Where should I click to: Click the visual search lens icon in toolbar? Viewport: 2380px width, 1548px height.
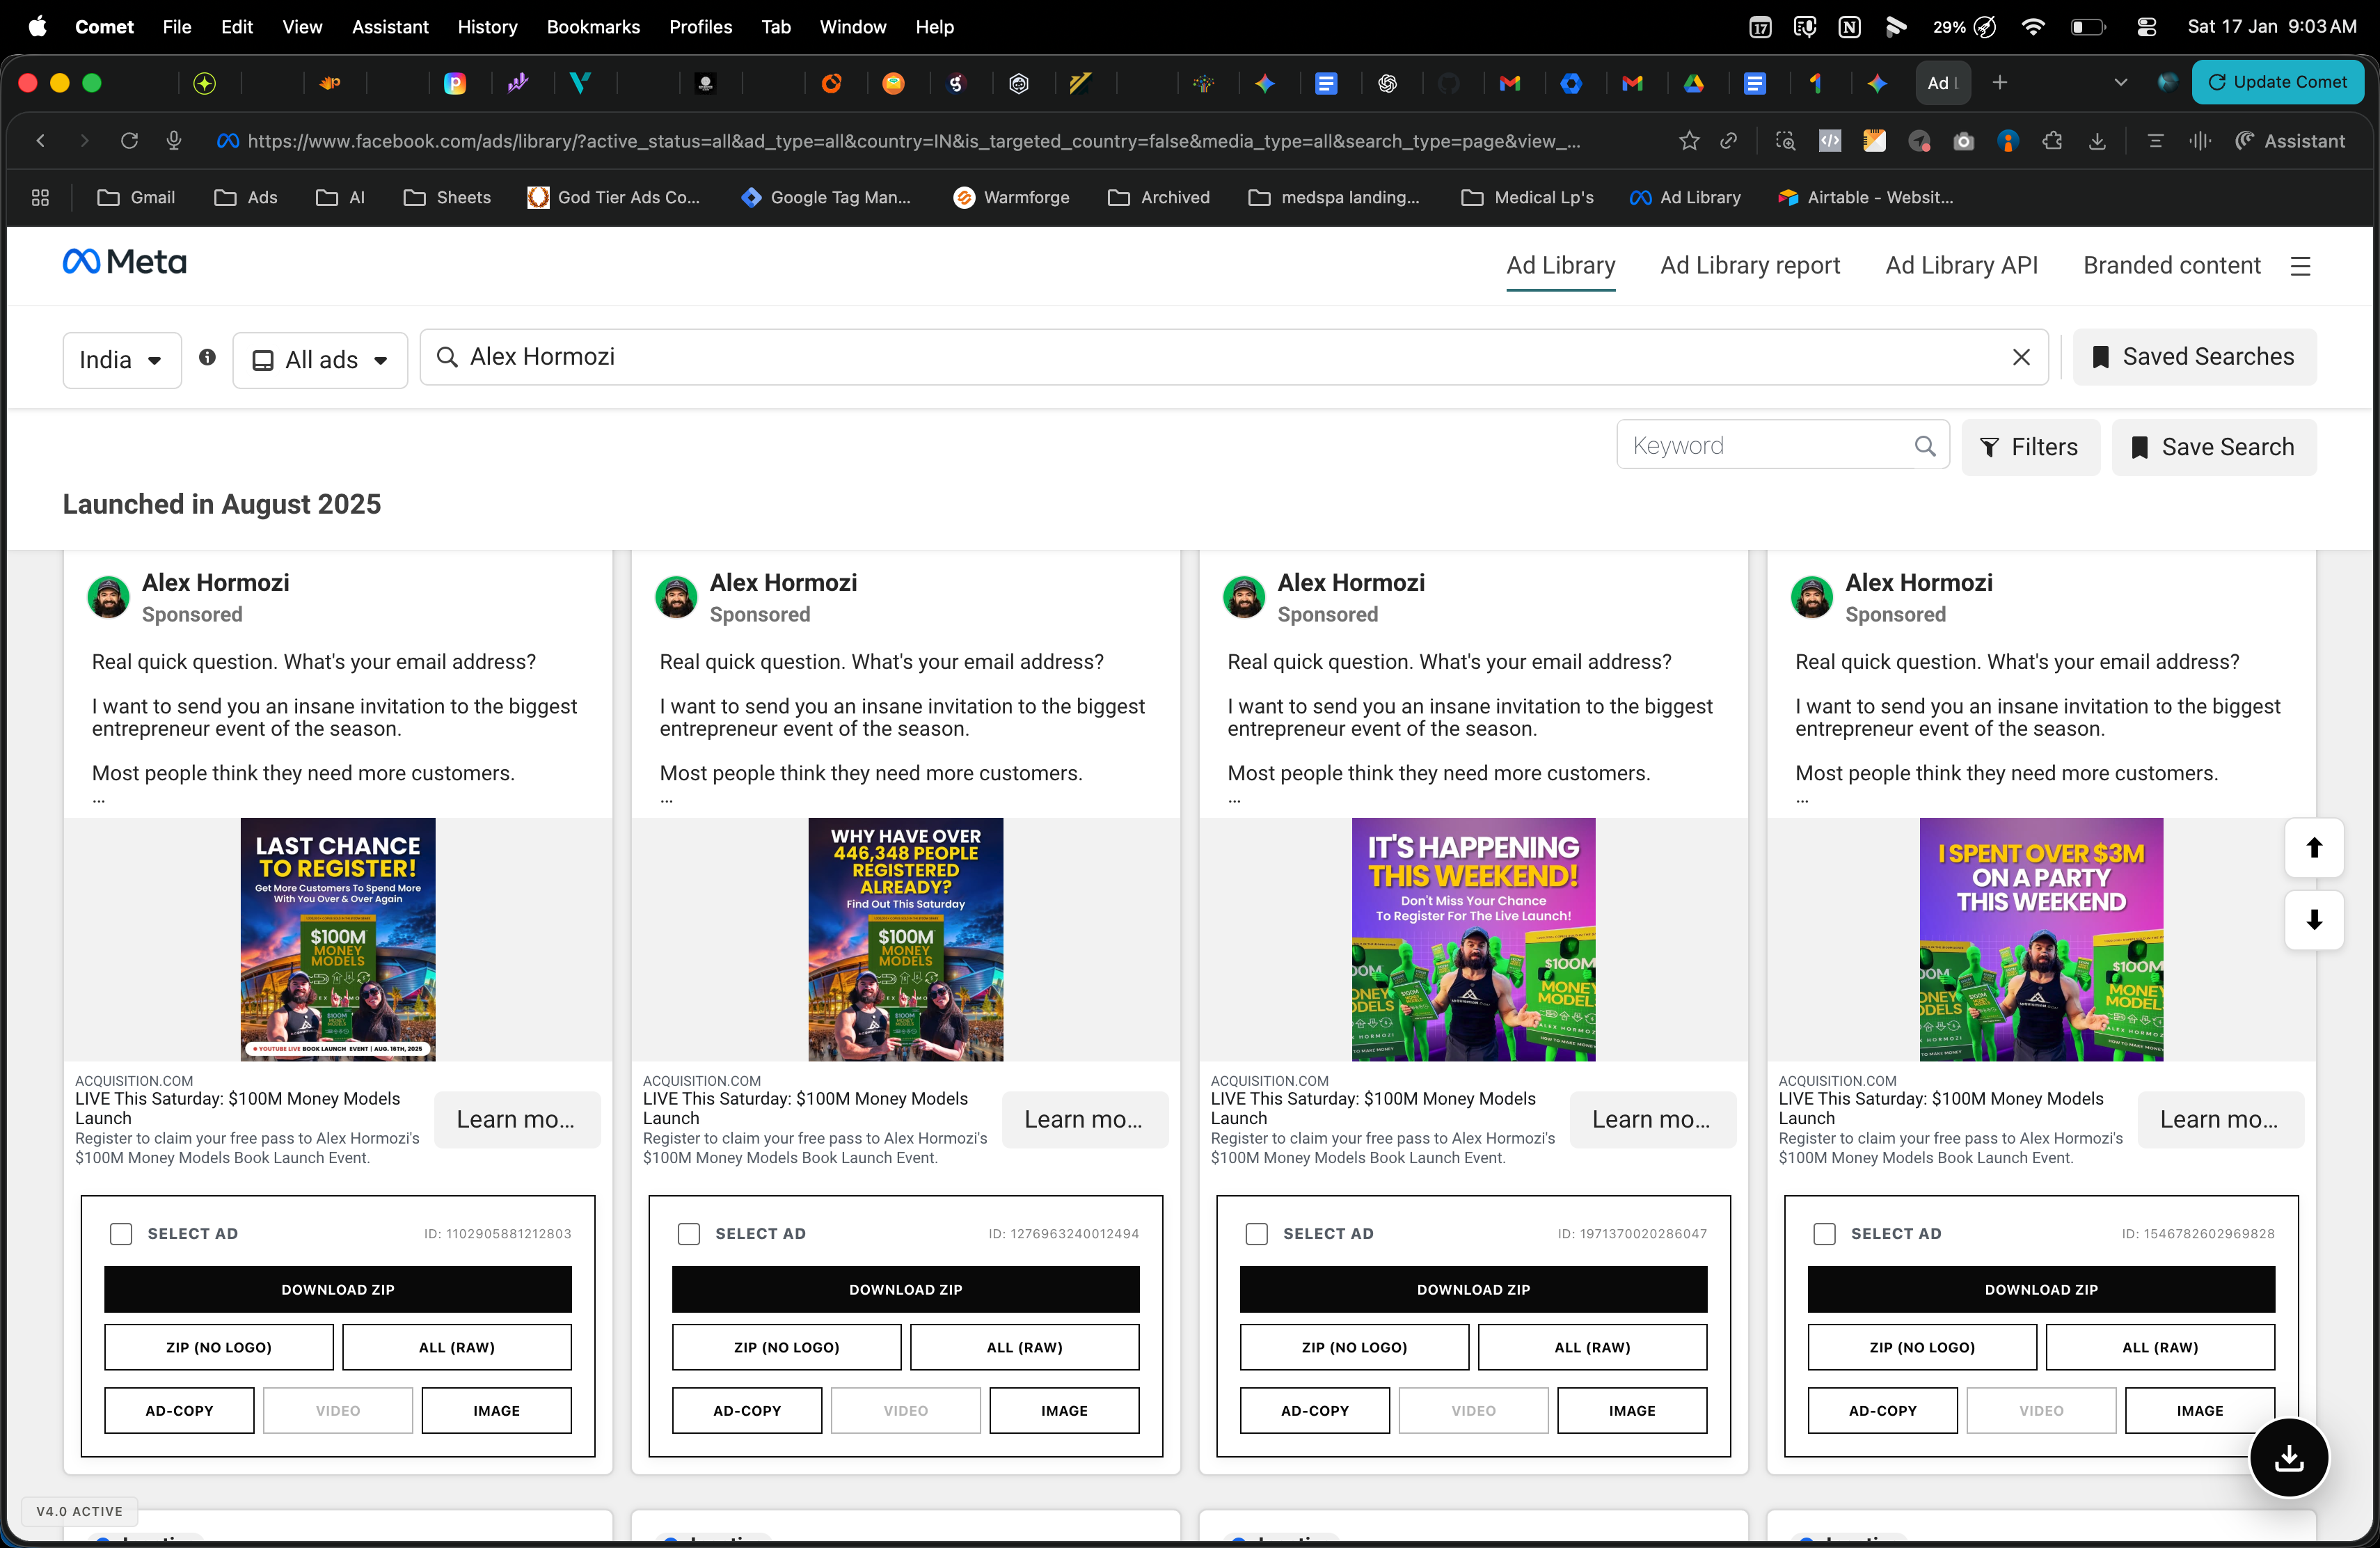point(1786,141)
